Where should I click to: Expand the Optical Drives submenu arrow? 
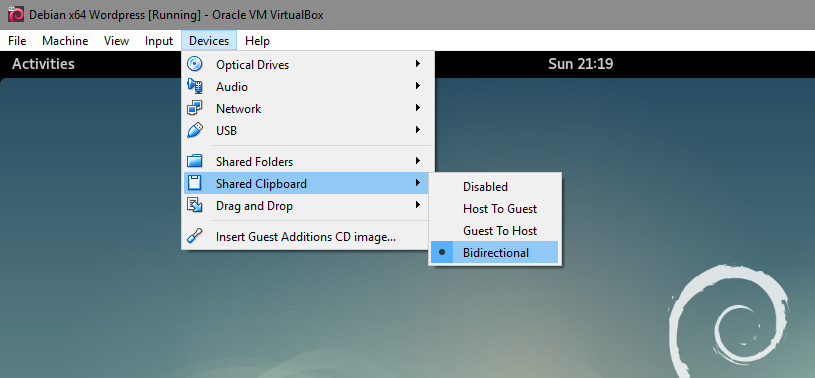[x=417, y=64]
